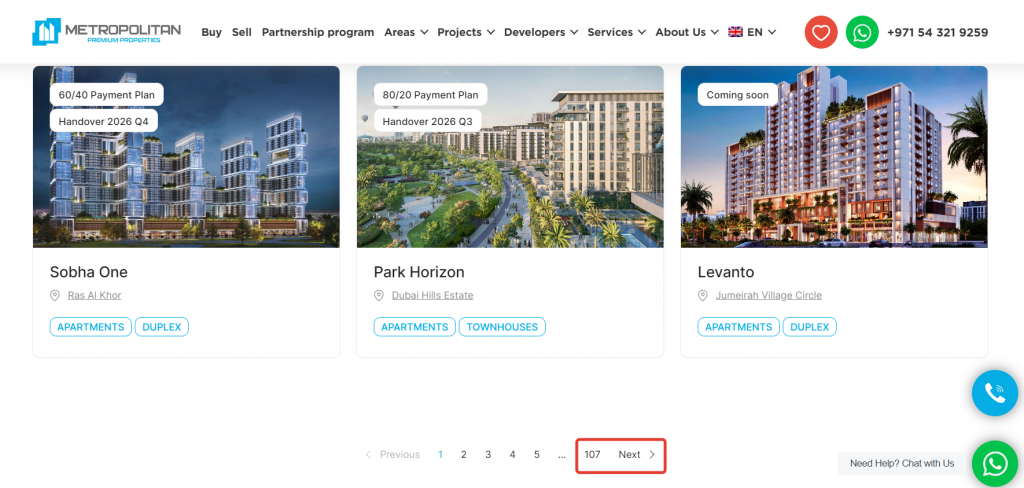Open the Buy menu item
The image size is (1024, 488).
[x=211, y=32]
